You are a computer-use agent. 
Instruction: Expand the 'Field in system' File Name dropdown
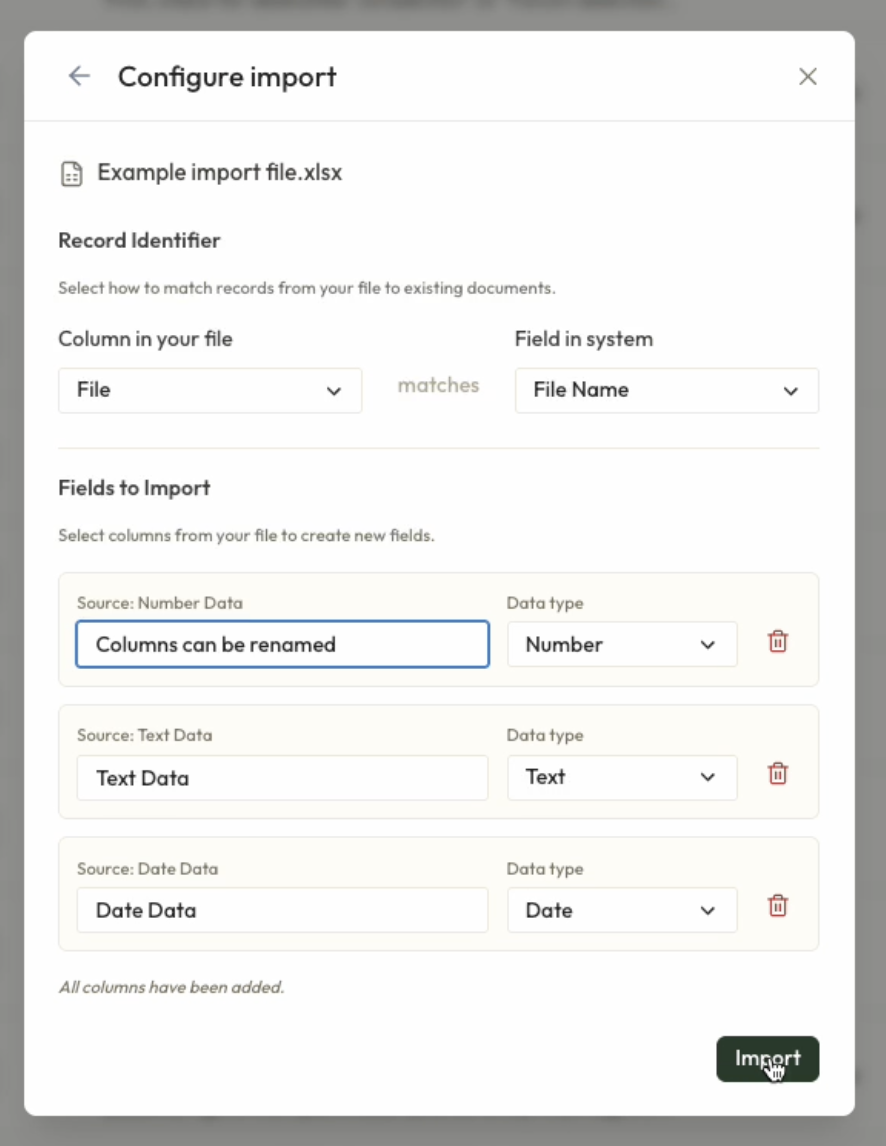tap(666, 390)
